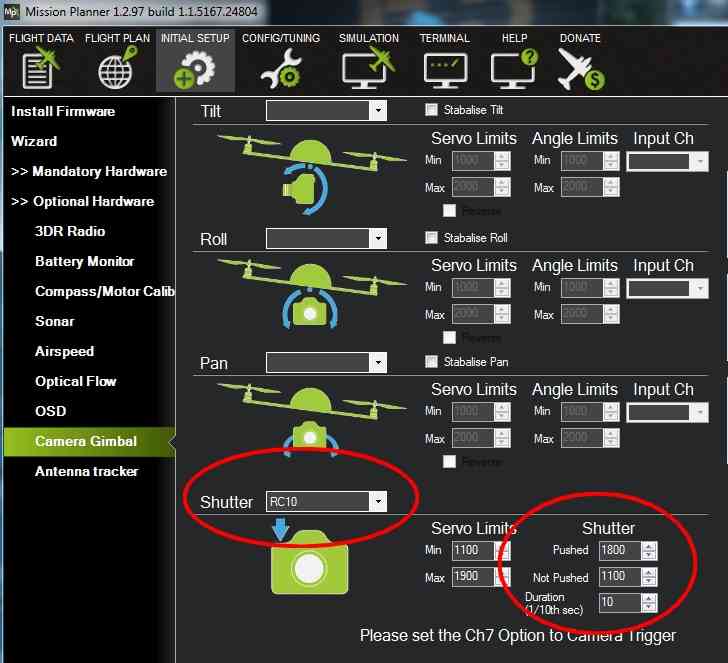Open the Terminal icon

tap(445, 68)
